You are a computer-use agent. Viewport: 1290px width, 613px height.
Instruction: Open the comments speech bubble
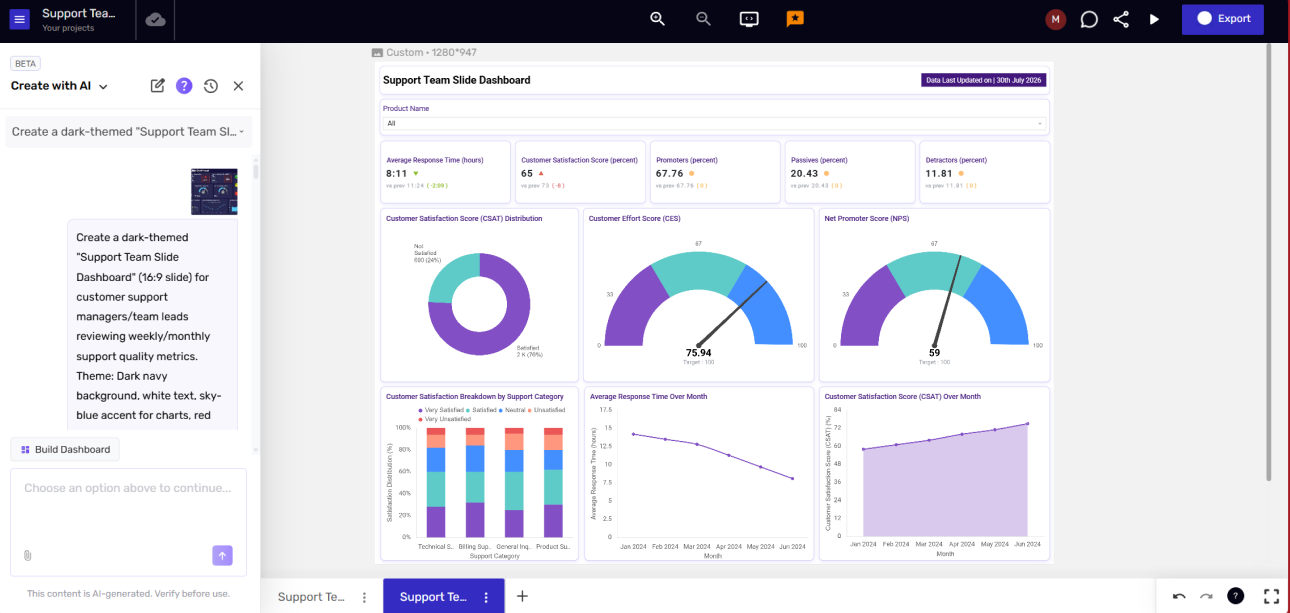coord(1089,19)
